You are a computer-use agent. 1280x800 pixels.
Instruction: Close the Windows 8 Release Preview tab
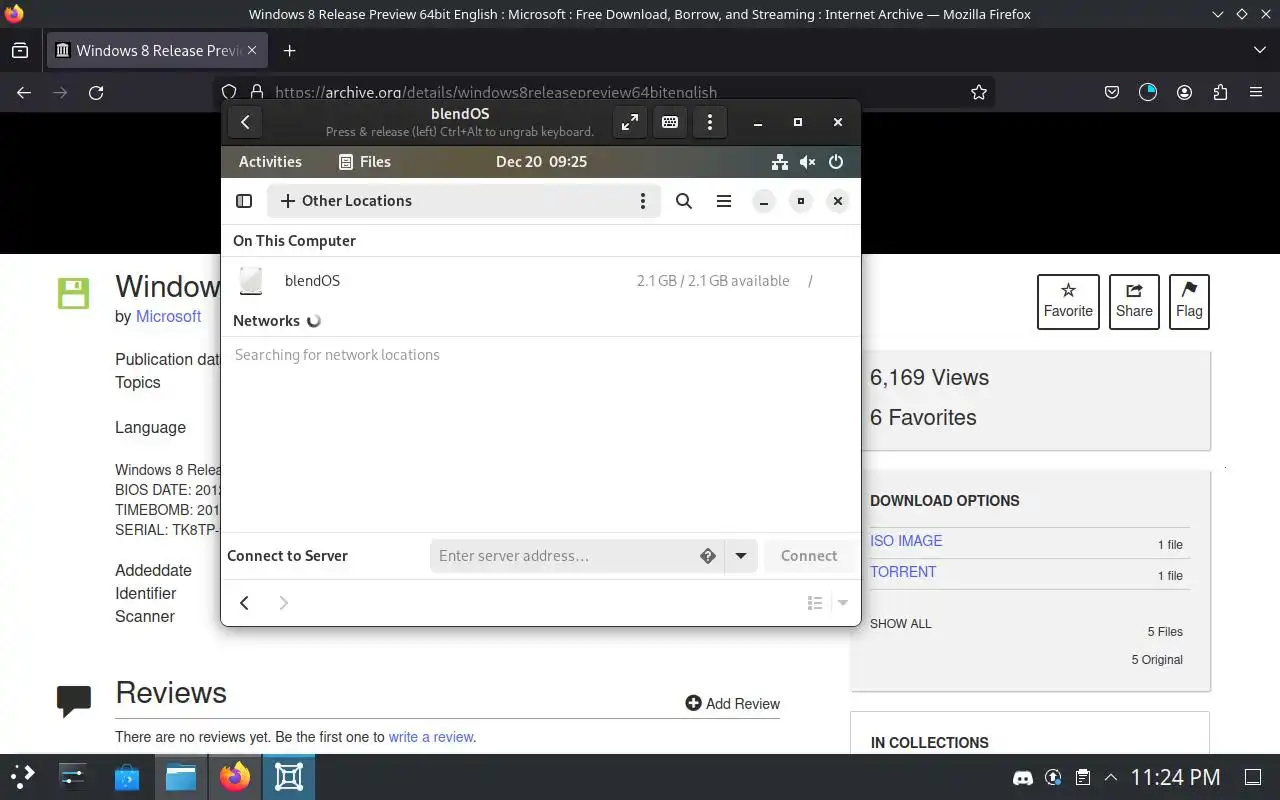click(x=252, y=50)
